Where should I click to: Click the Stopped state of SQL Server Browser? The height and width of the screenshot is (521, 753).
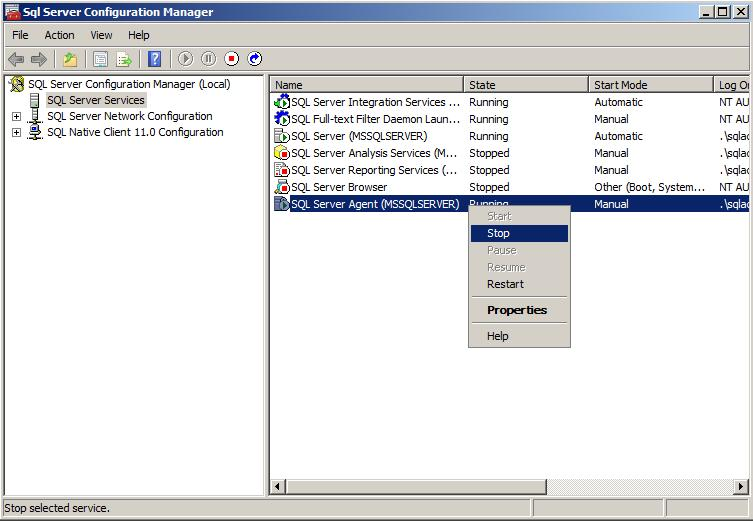(489, 187)
